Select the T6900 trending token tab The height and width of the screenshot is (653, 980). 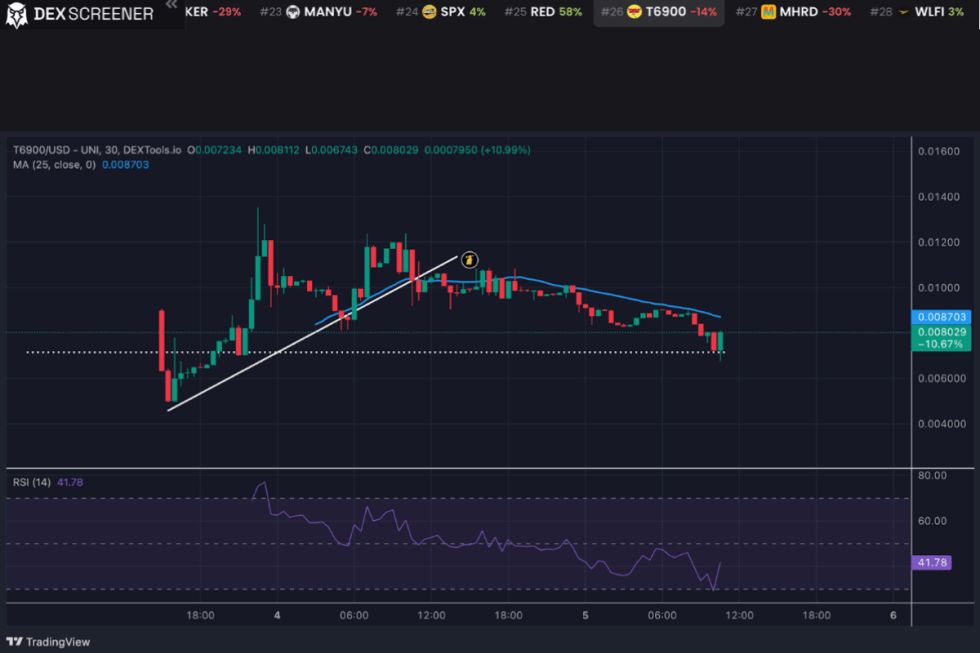pyautogui.click(x=659, y=12)
